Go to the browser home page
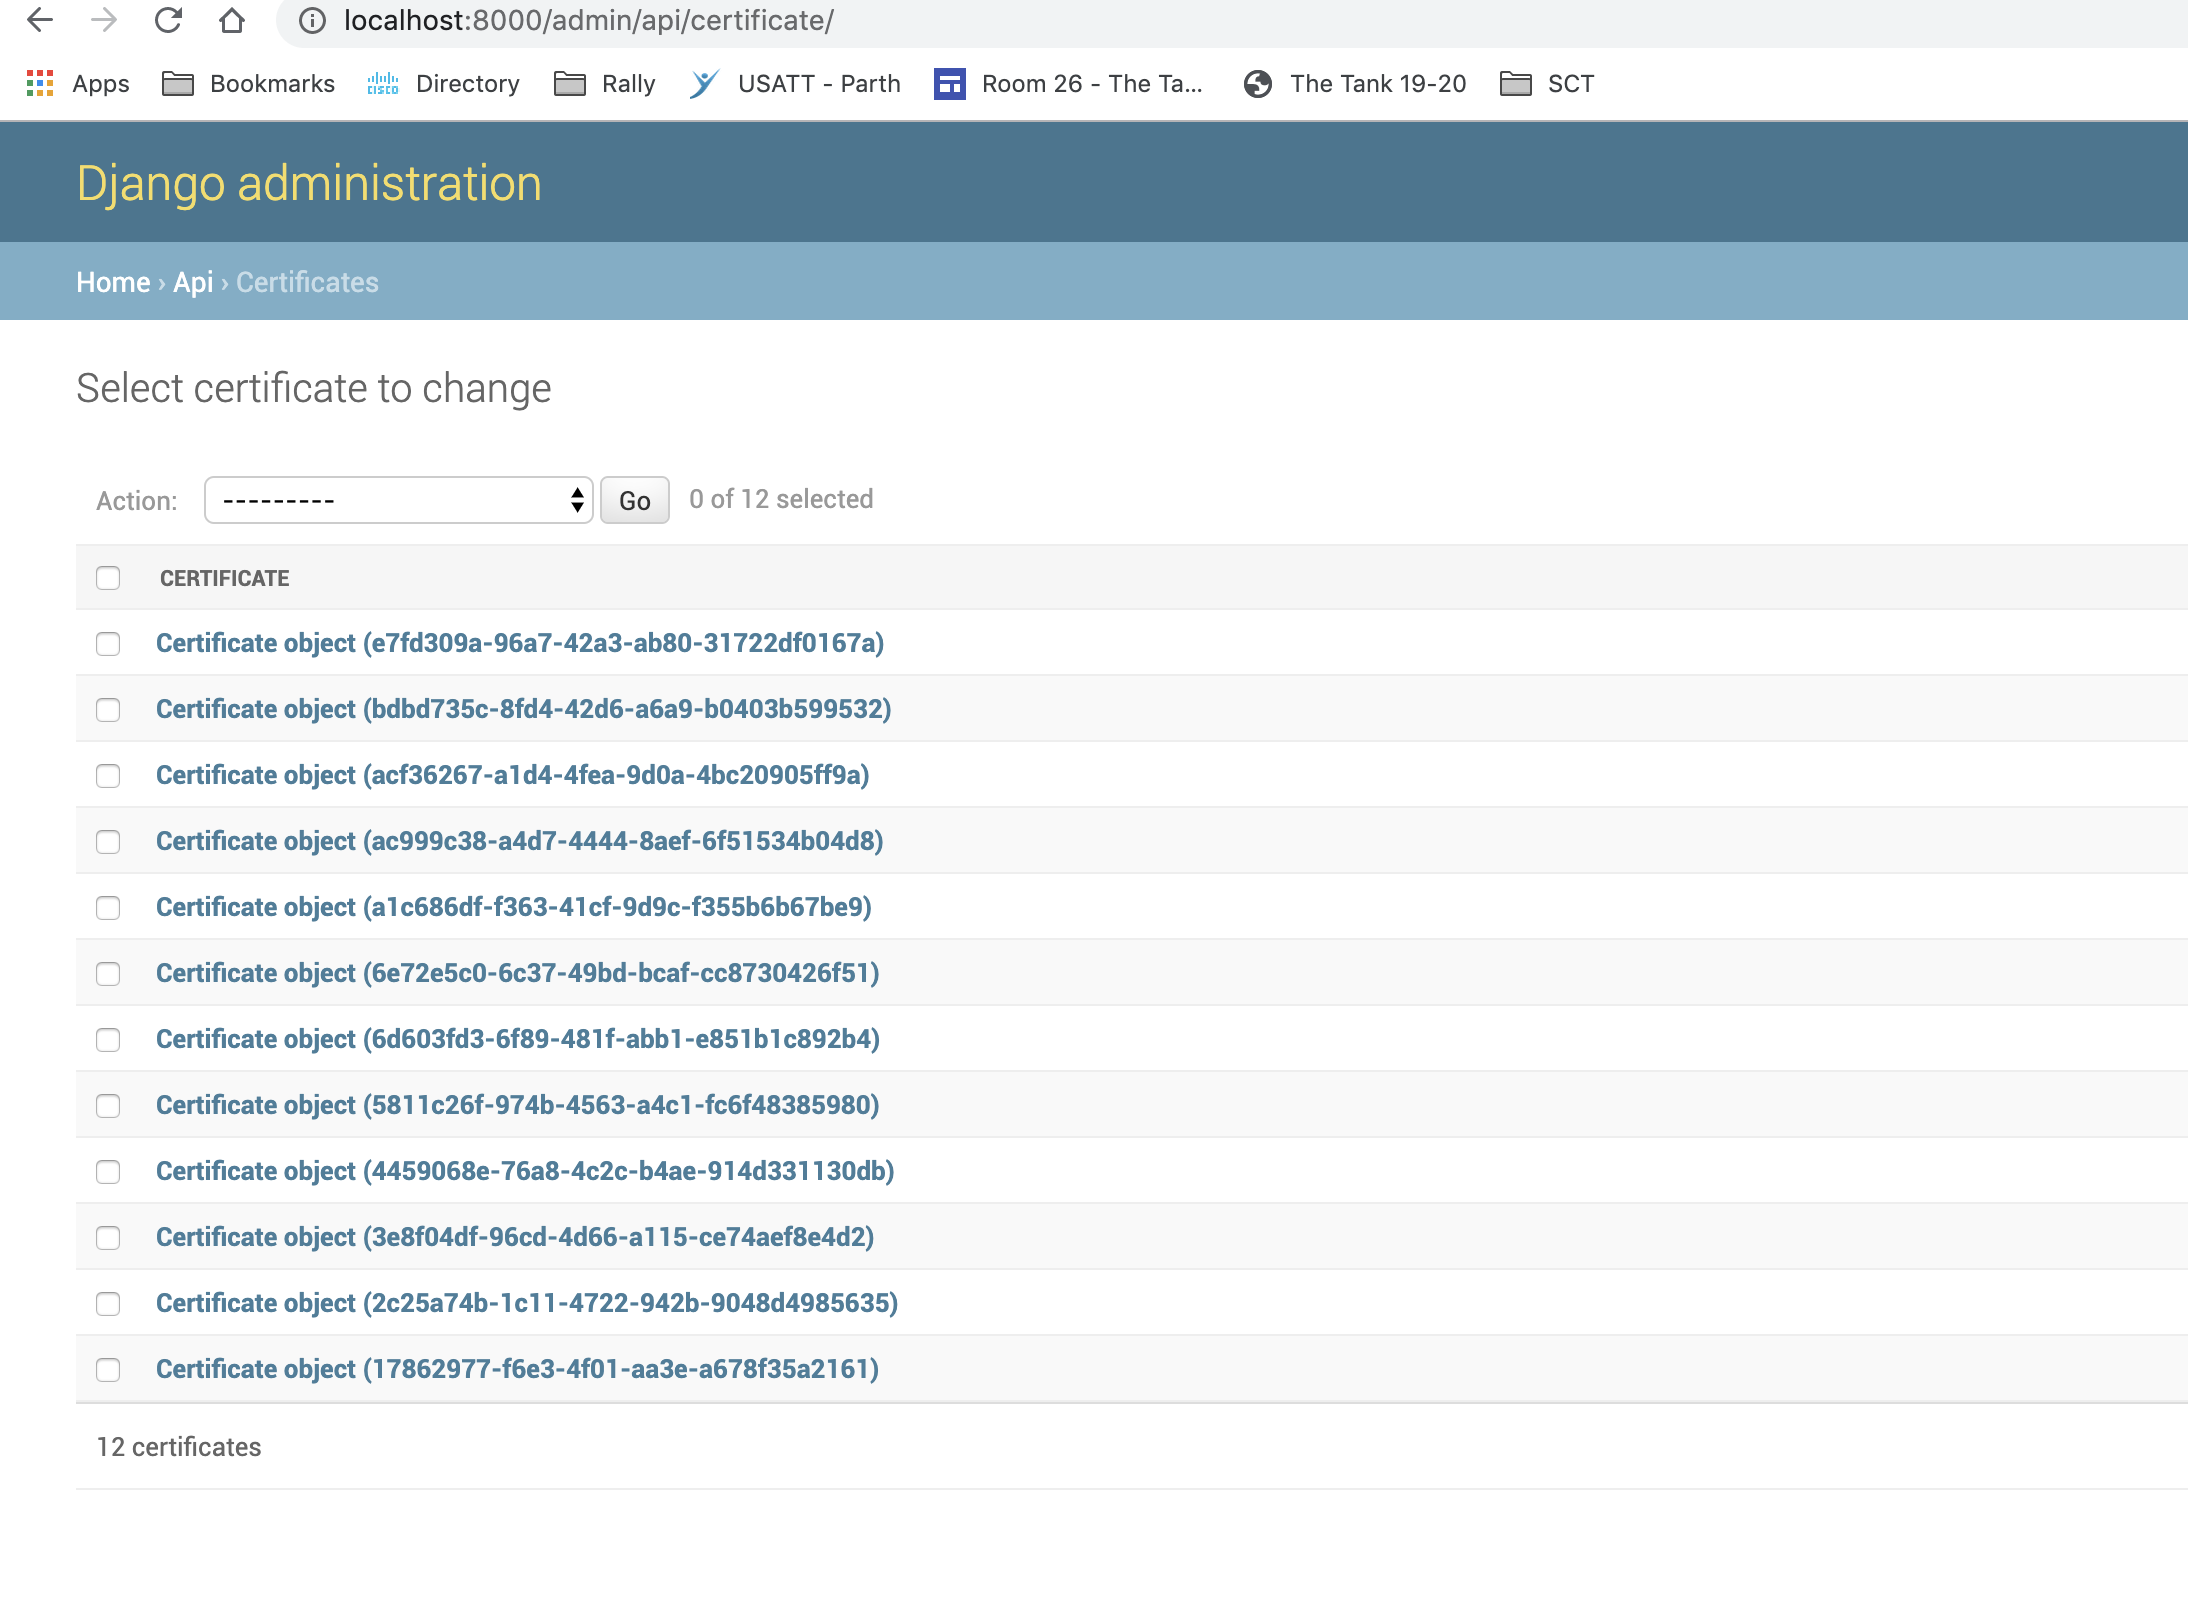Screen dimensions: 2188x1624 tap(232, 20)
